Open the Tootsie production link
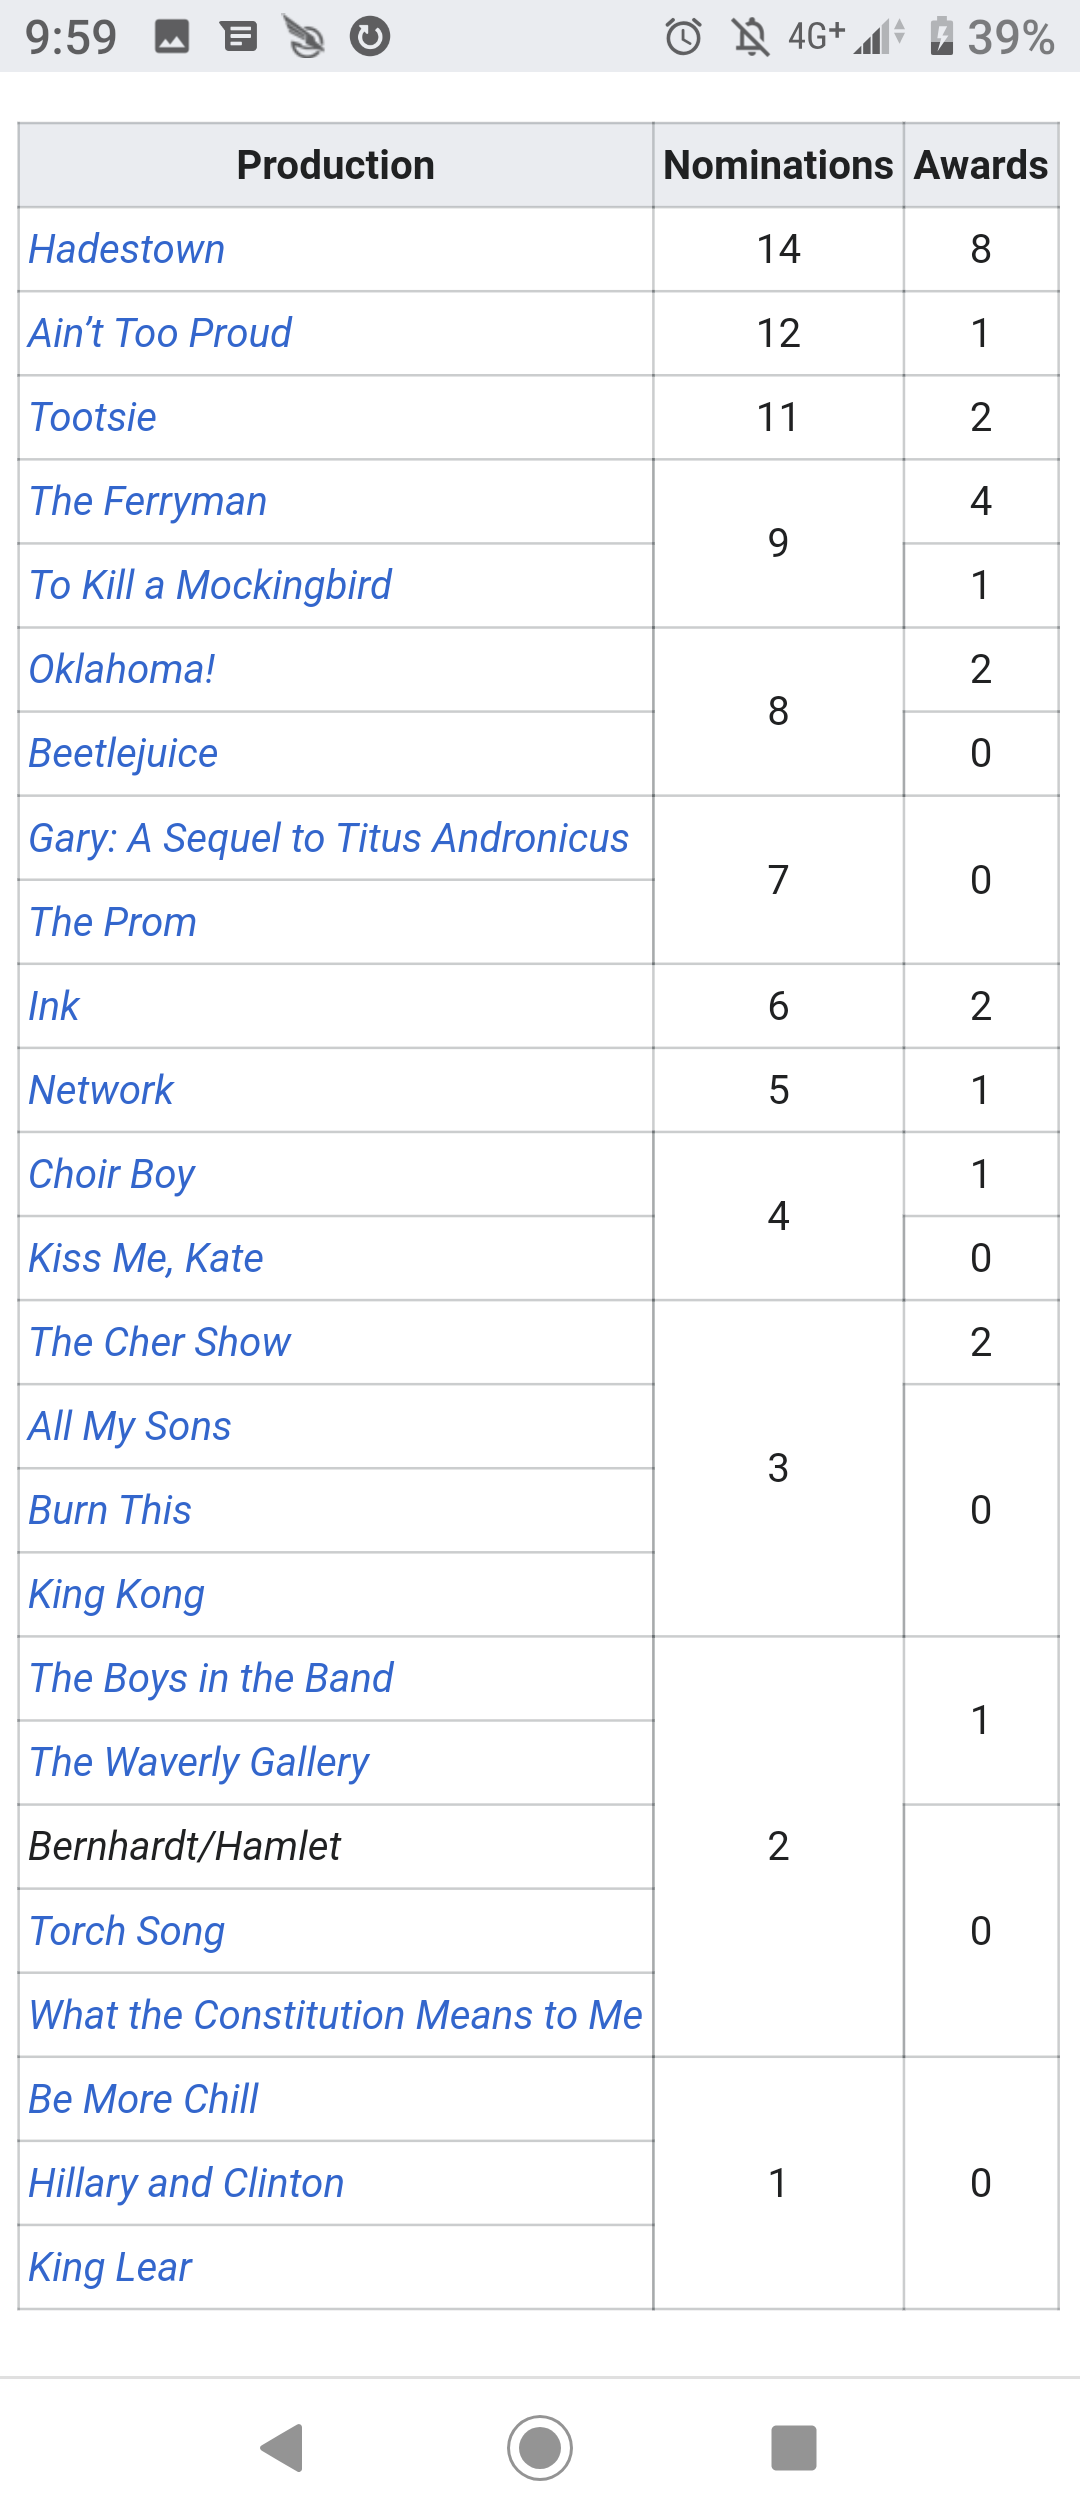The width and height of the screenshot is (1080, 2520). coord(93,418)
